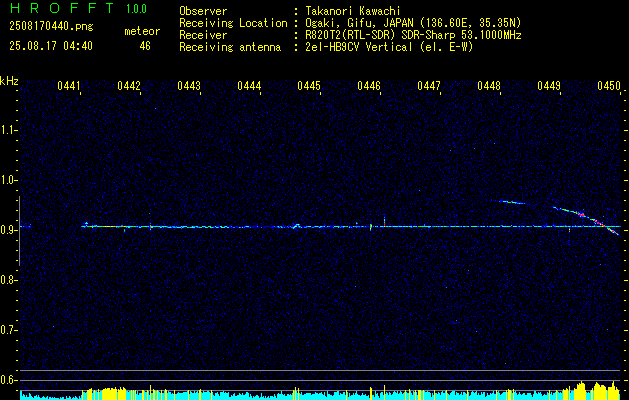This screenshot has height=400, width=629.
Task: Click the 0450 time marker
Action: point(609,86)
